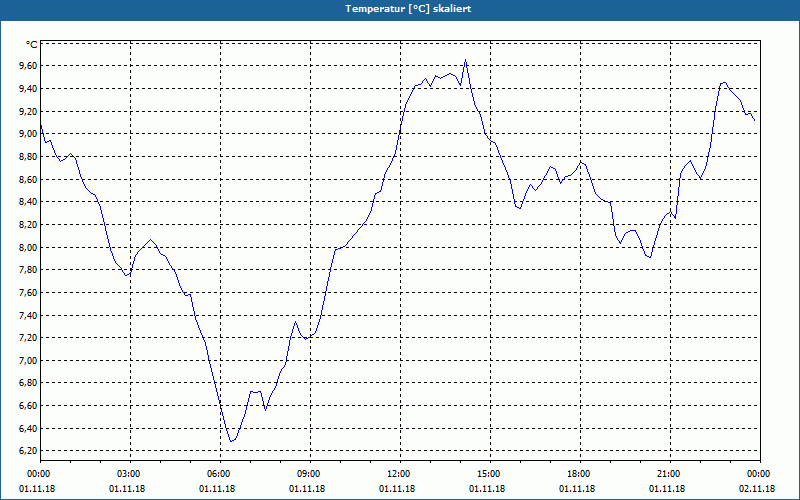Select the 01.11.18 date beneath 18:00
800x500 pixels.
577,489
